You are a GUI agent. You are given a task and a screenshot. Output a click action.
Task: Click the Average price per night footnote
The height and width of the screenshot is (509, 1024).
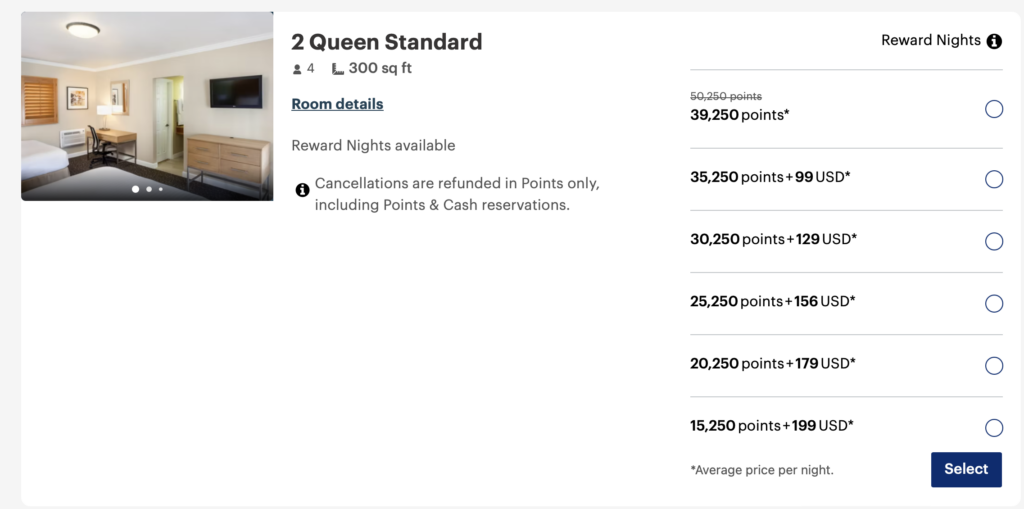pos(762,470)
